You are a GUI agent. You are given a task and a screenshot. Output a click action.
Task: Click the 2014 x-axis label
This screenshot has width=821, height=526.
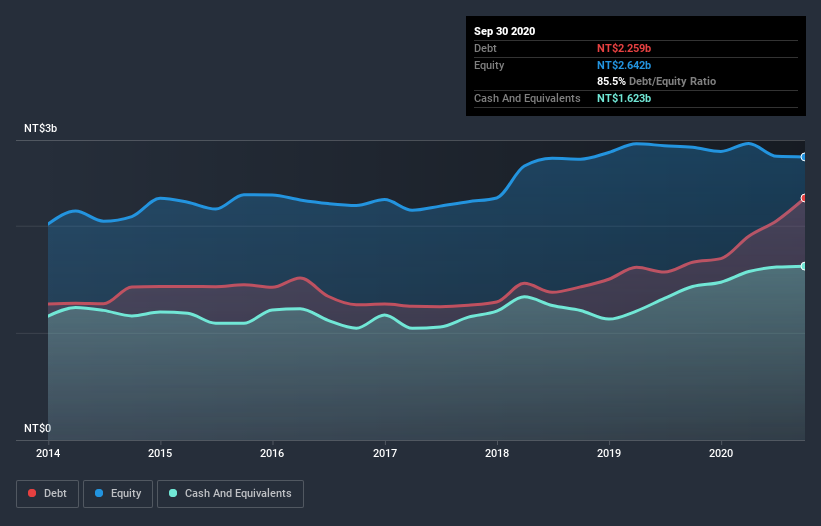pyautogui.click(x=48, y=453)
